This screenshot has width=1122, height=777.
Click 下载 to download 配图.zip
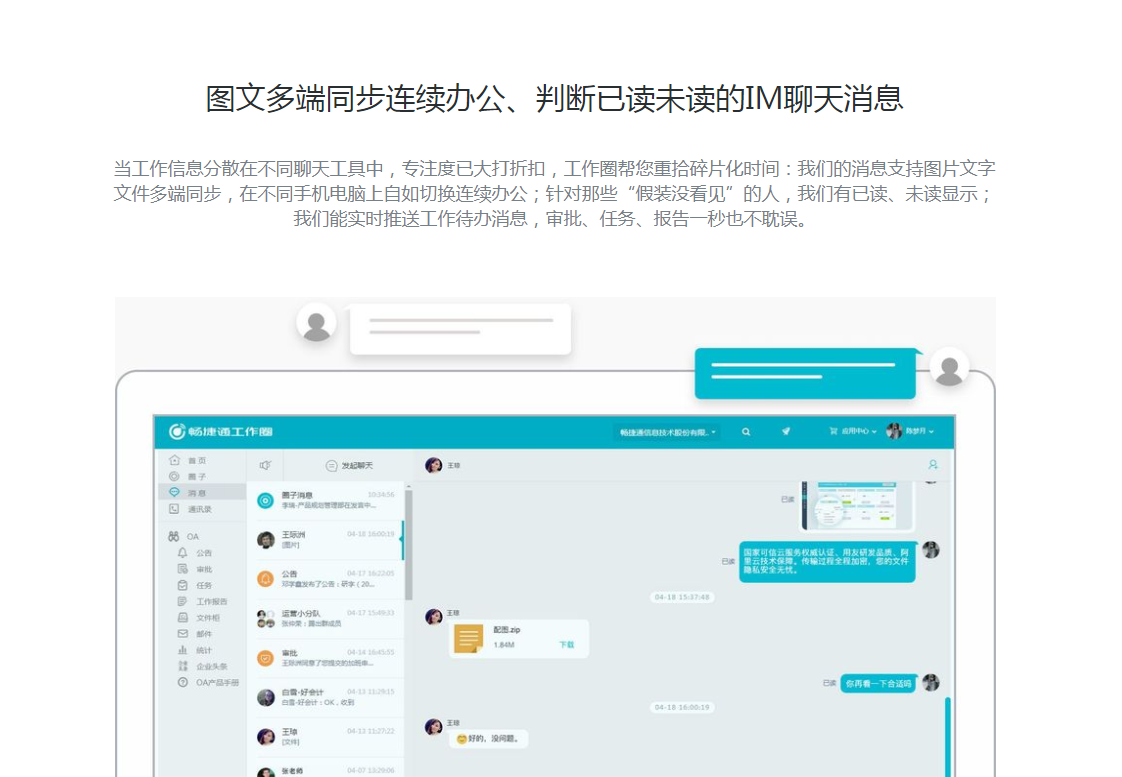[x=566, y=645]
